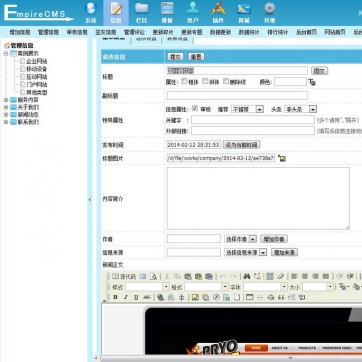Collapse the 案例展示 tree node
The width and height of the screenshot is (362, 362).
(6, 53)
